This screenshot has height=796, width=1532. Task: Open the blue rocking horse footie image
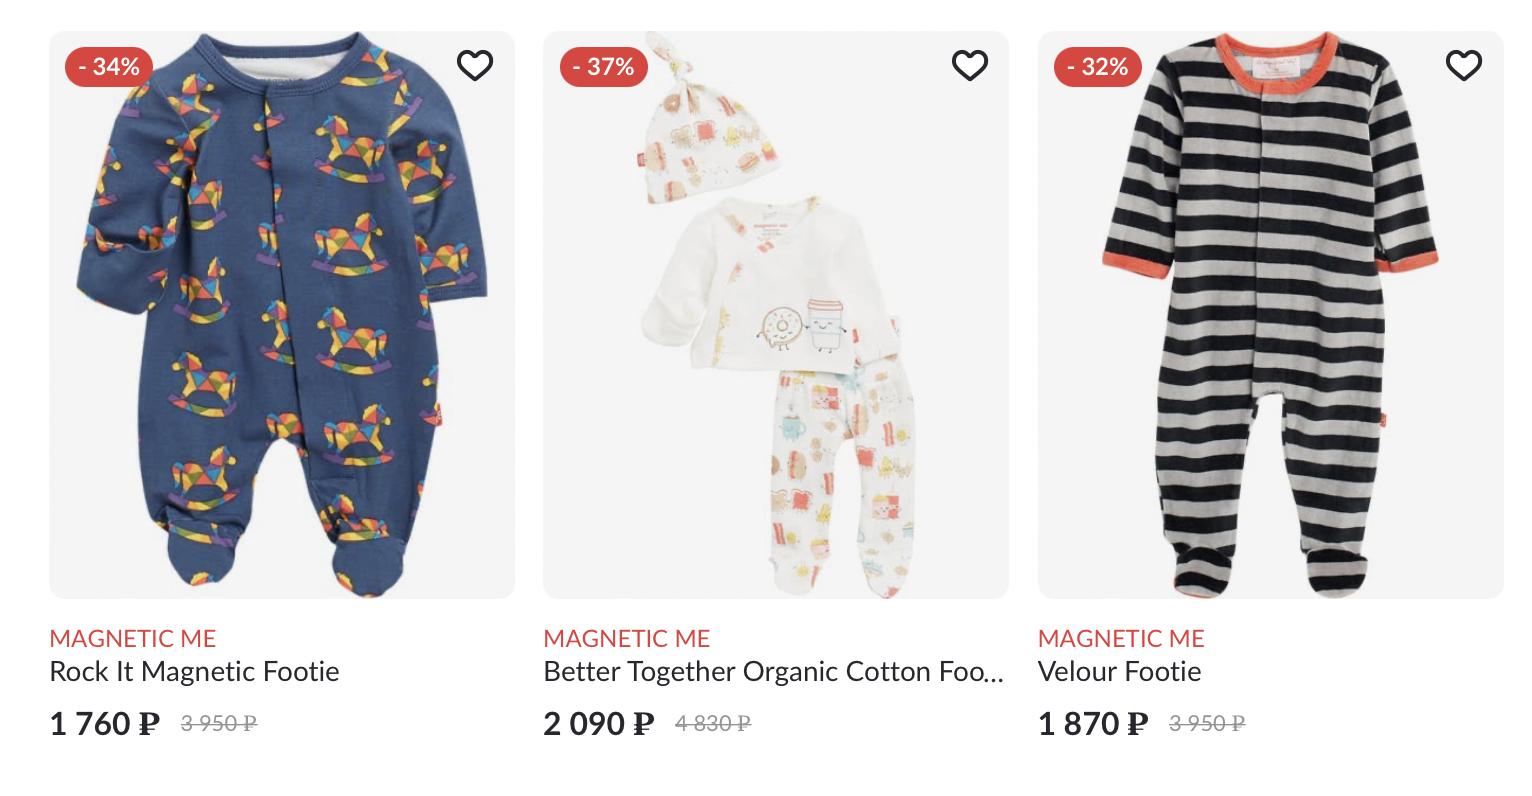(282, 315)
